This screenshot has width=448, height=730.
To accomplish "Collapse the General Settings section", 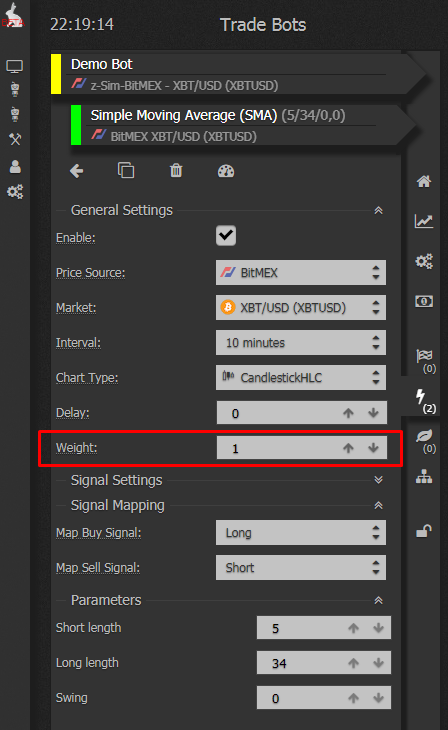I will point(379,210).
